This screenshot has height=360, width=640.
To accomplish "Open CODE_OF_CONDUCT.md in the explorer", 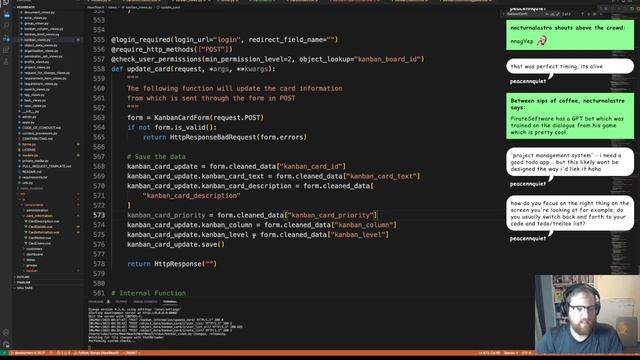I will pos(41,128).
